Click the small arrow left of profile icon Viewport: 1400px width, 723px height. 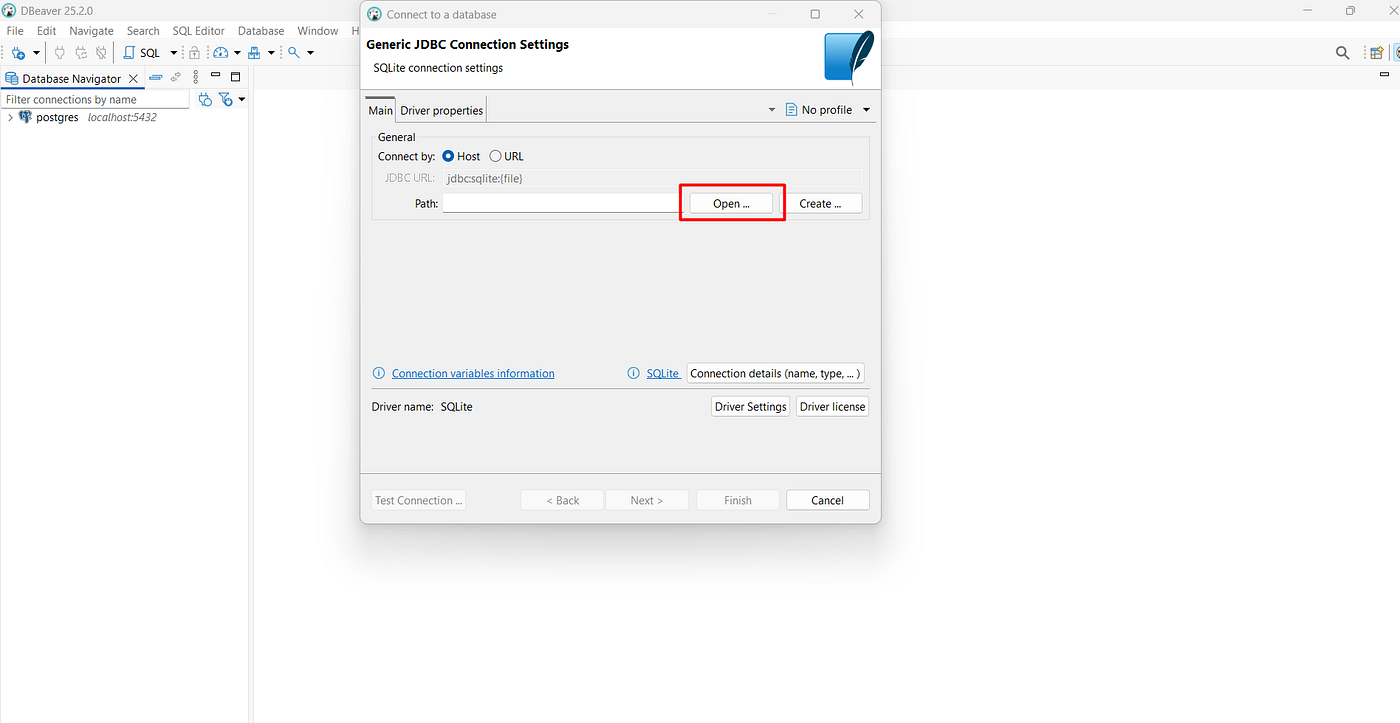[x=771, y=110]
